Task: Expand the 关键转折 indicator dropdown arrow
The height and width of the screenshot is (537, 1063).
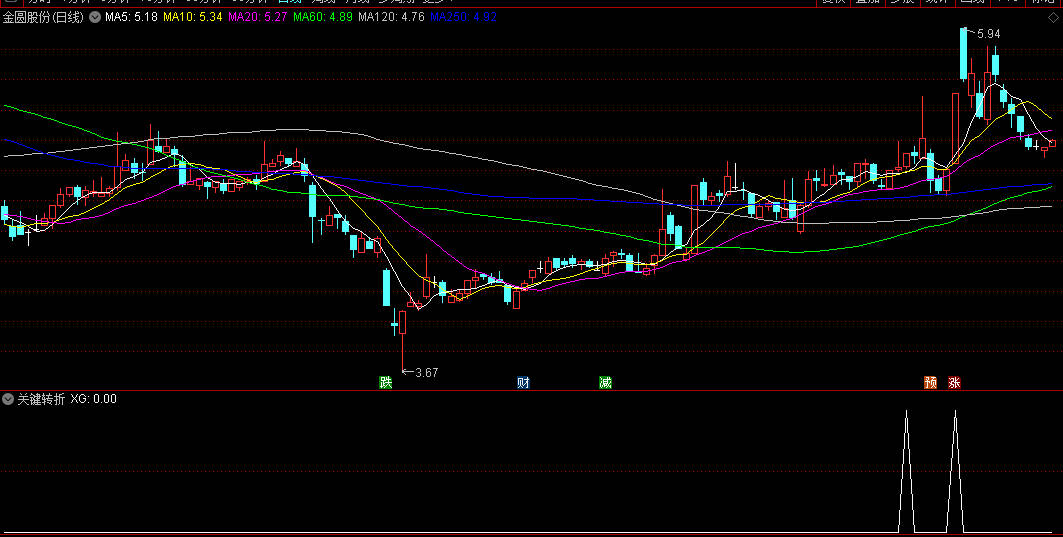Action: 8,399
